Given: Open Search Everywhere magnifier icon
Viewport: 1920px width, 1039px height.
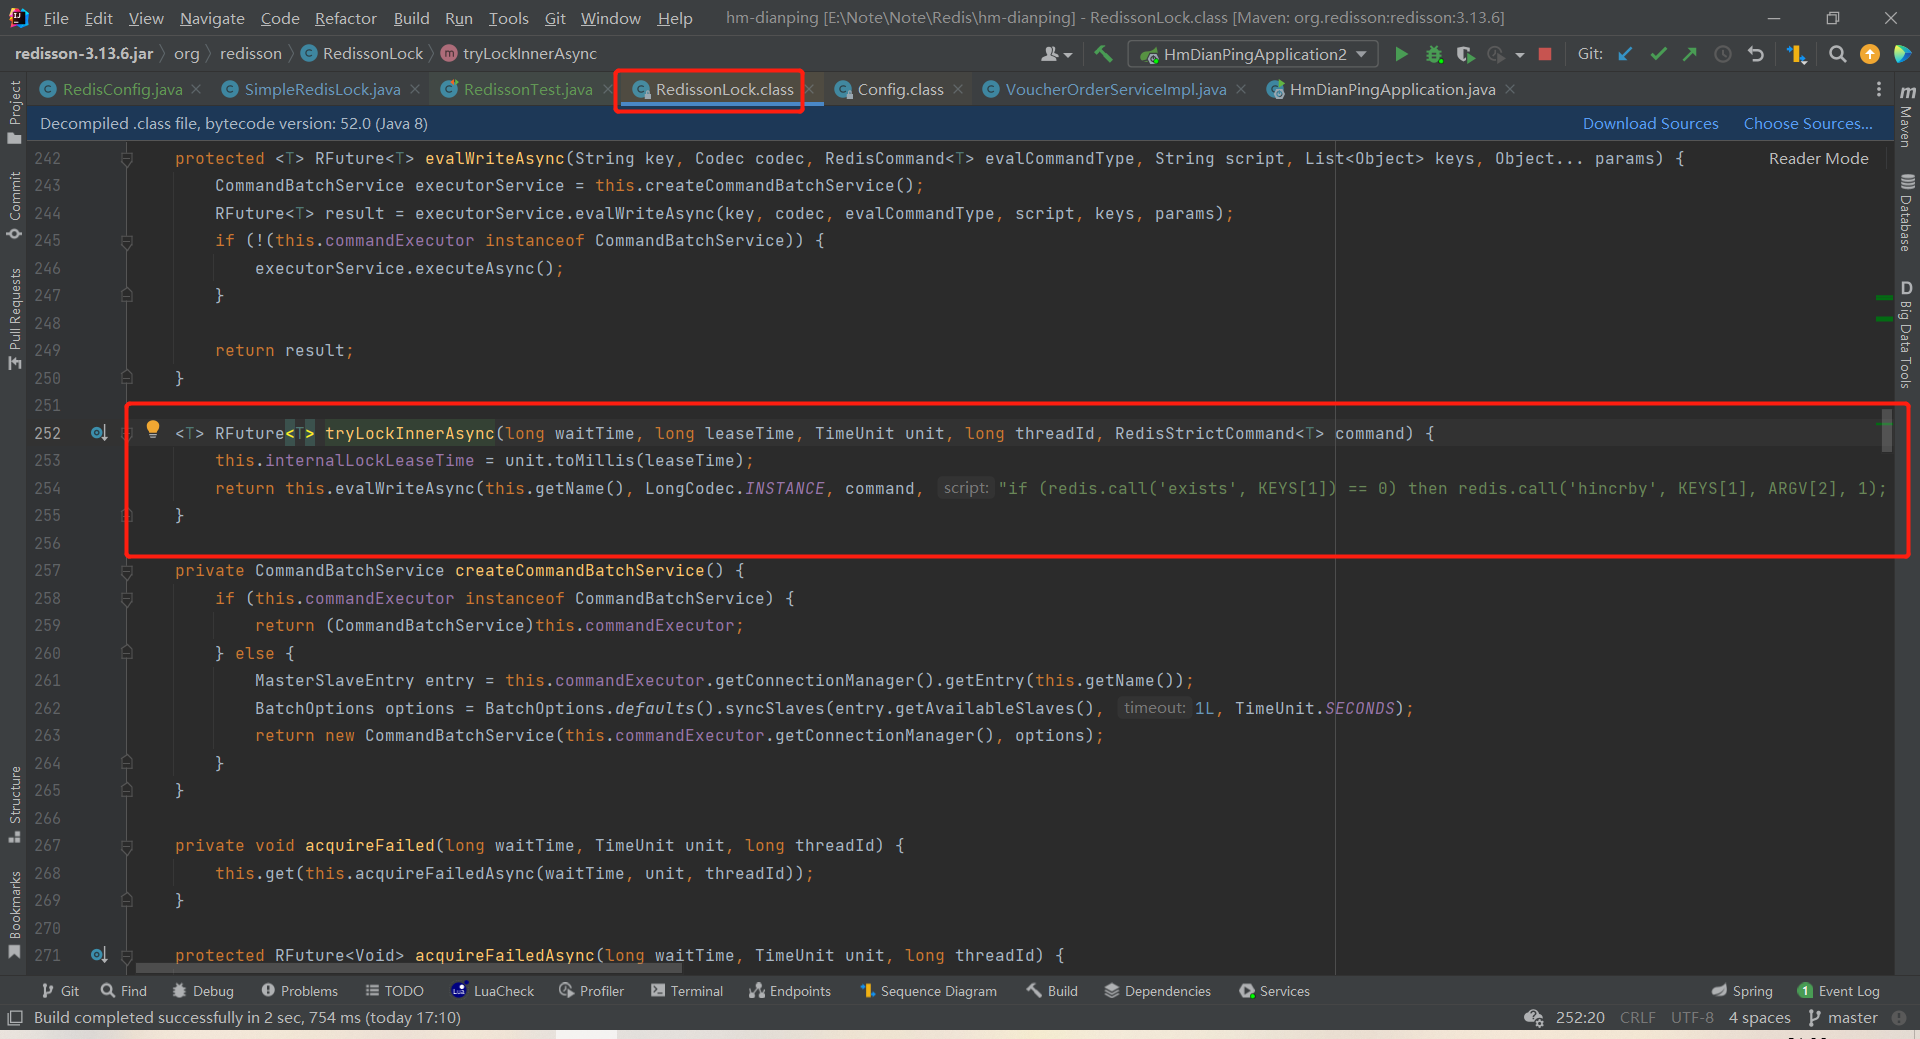Looking at the screenshot, I should (x=1837, y=54).
